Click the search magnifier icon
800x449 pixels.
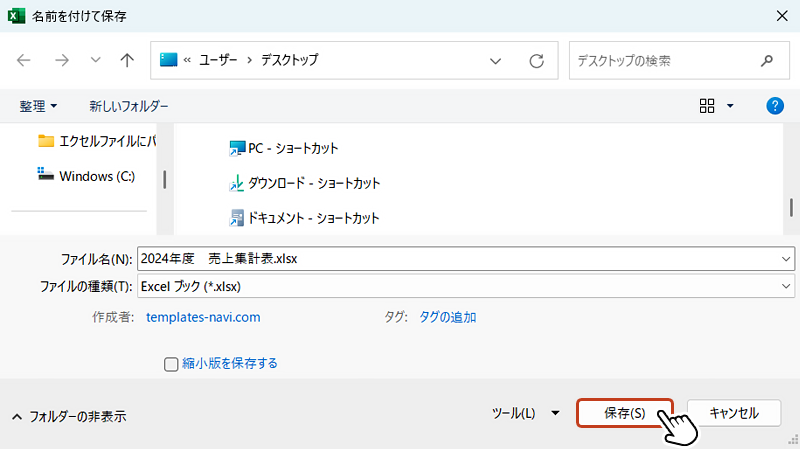[x=766, y=61]
